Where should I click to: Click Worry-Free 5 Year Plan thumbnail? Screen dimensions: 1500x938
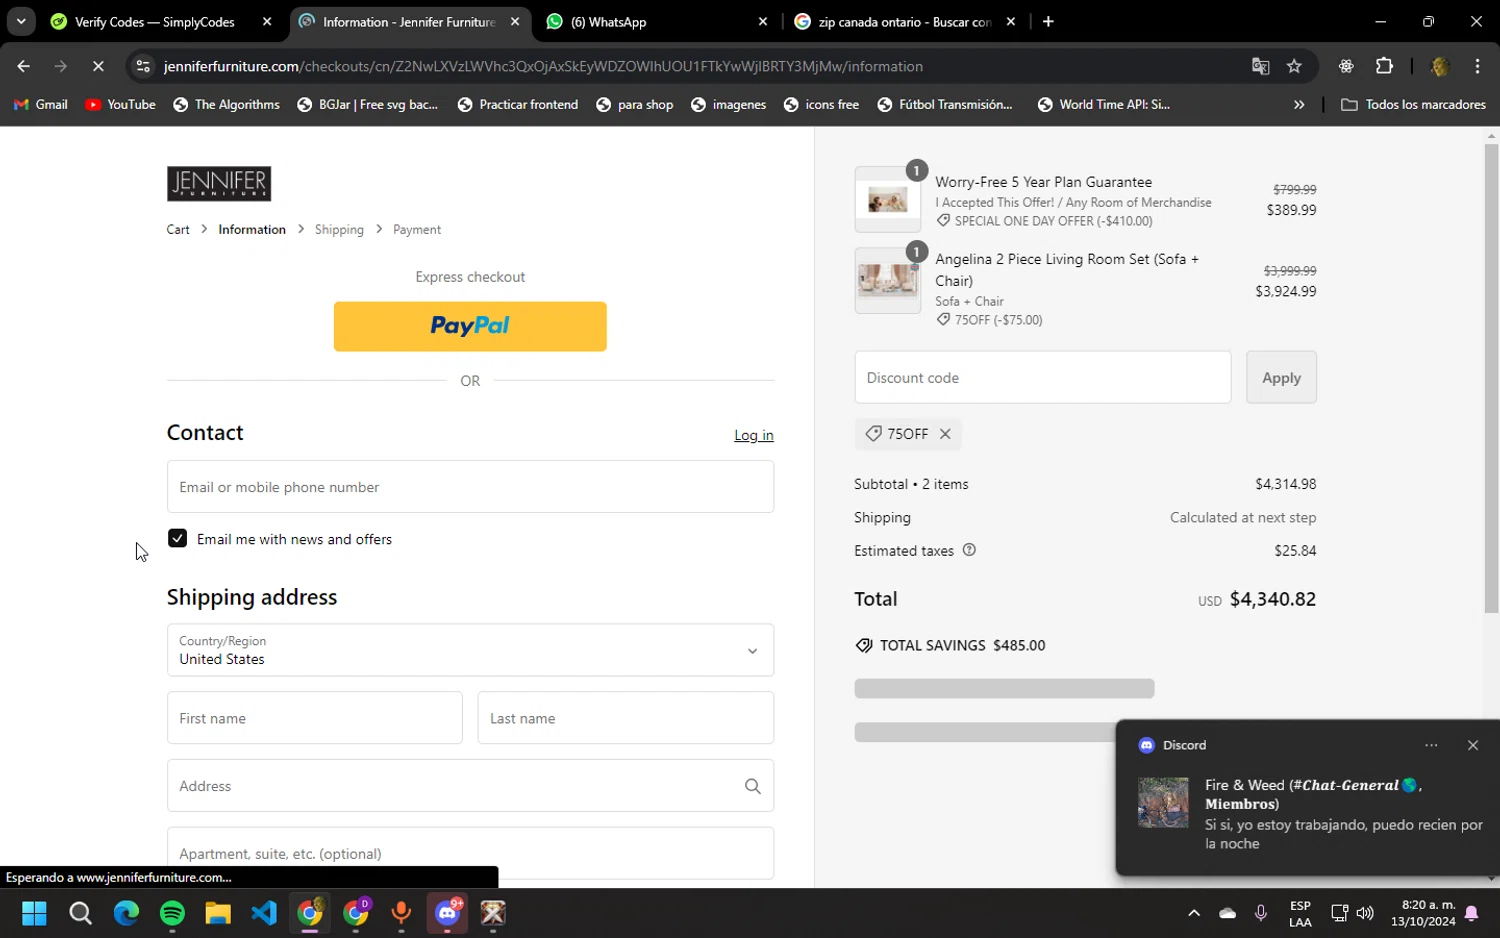pos(888,199)
